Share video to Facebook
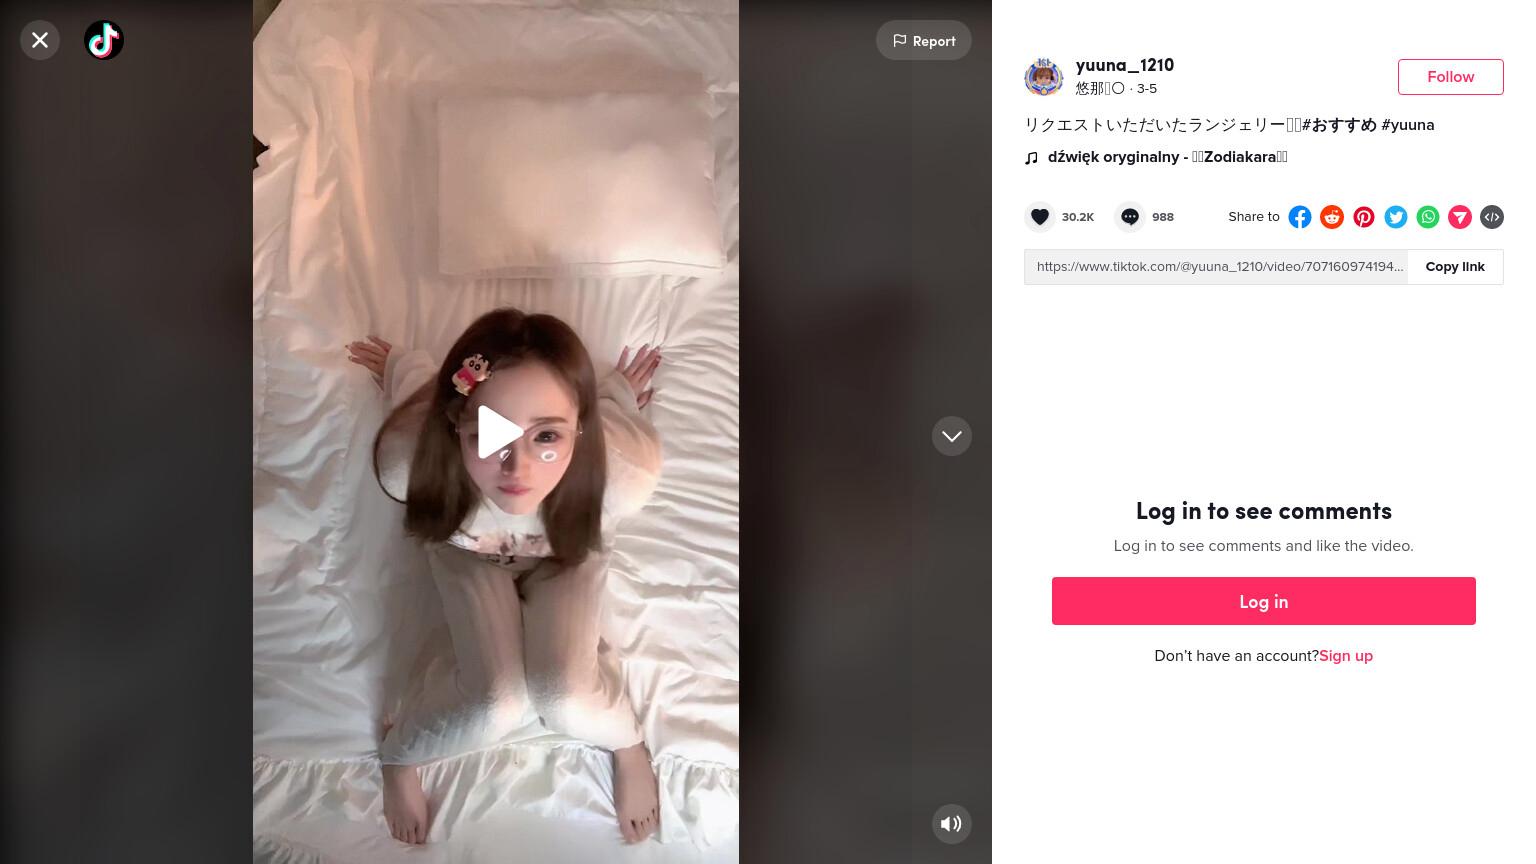Viewport: 1536px width, 864px height. (1300, 217)
